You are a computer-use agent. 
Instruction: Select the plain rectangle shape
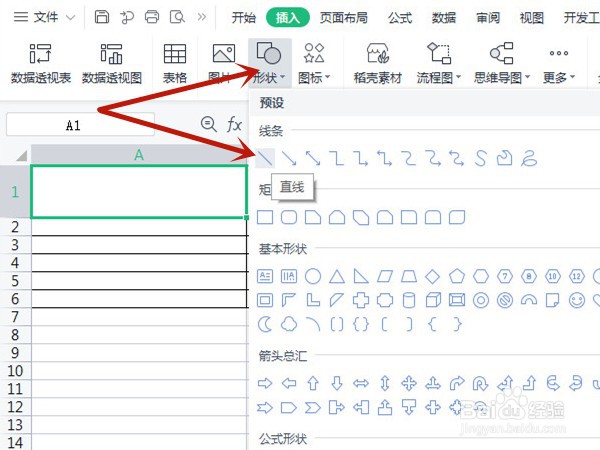265,217
